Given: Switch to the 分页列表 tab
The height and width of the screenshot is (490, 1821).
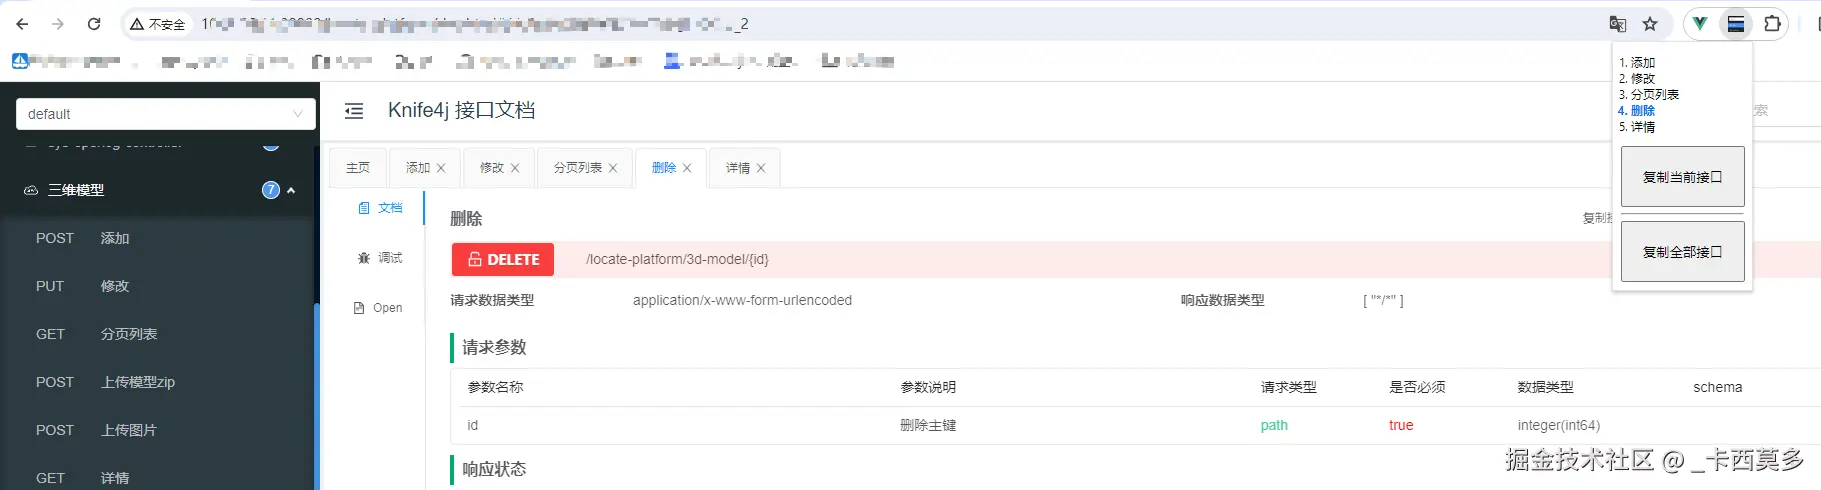Looking at the screenshot, I should (x=578, y=168).
